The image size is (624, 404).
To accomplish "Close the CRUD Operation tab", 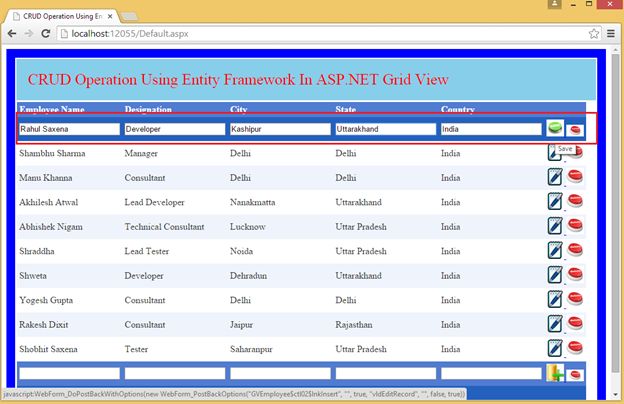I will pos(110,16).
